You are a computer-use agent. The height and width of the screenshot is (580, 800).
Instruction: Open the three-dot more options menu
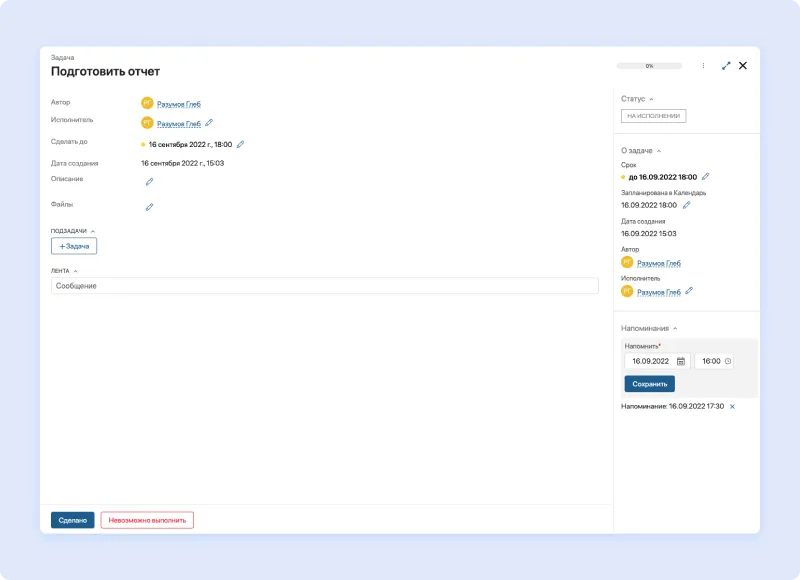tap(703, 66)
